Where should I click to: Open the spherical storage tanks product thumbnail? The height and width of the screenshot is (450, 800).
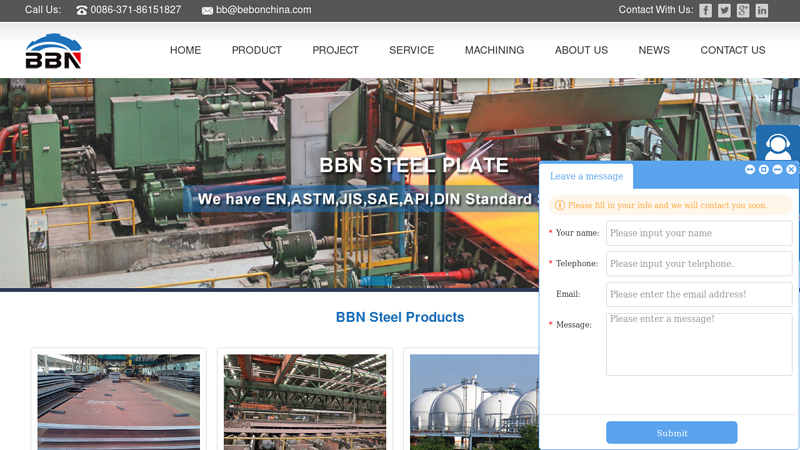(474, 402)
